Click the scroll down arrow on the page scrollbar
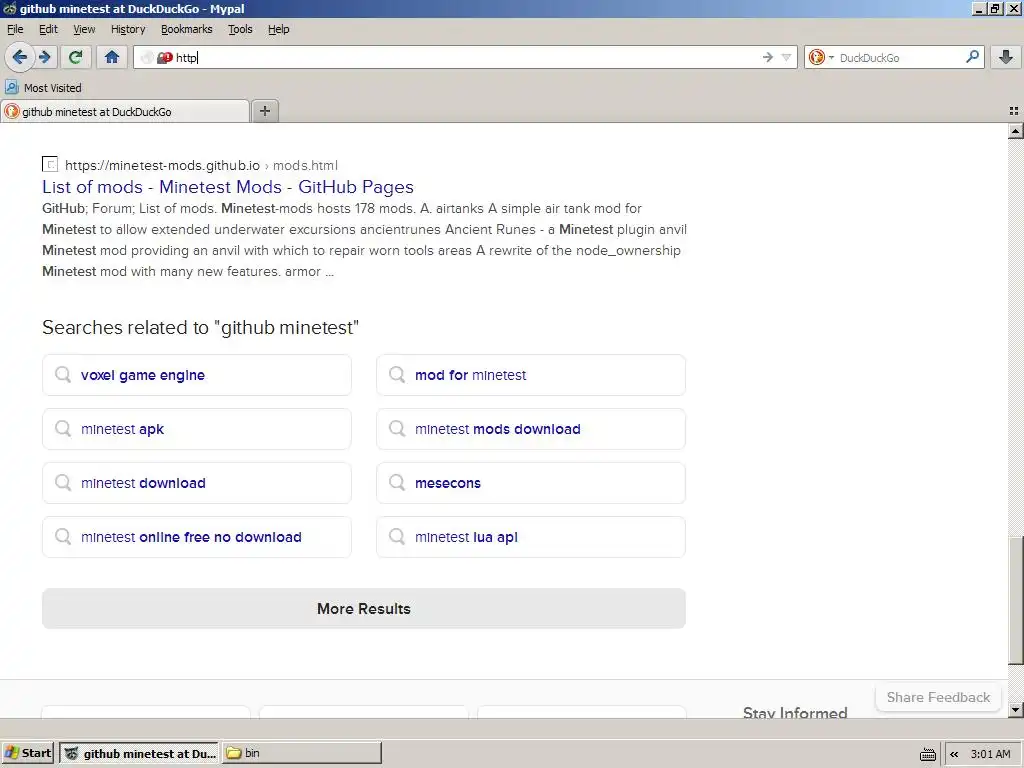This screenshot has width=1024, height=768. (1016, 709)
